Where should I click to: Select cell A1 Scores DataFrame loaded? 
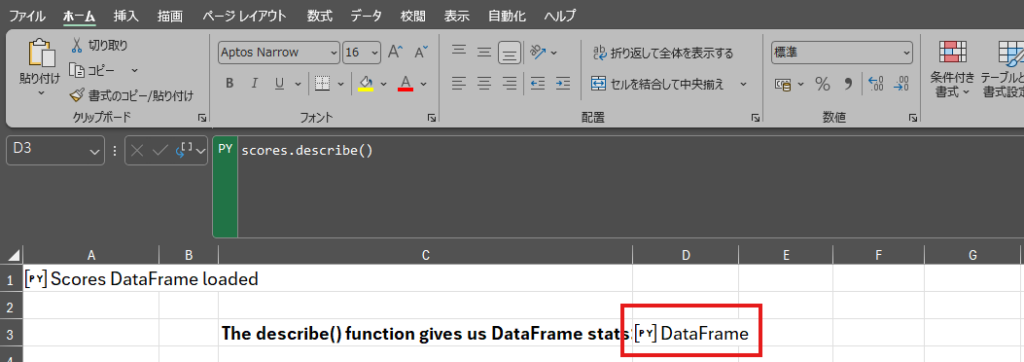click(x=91, y=279)
